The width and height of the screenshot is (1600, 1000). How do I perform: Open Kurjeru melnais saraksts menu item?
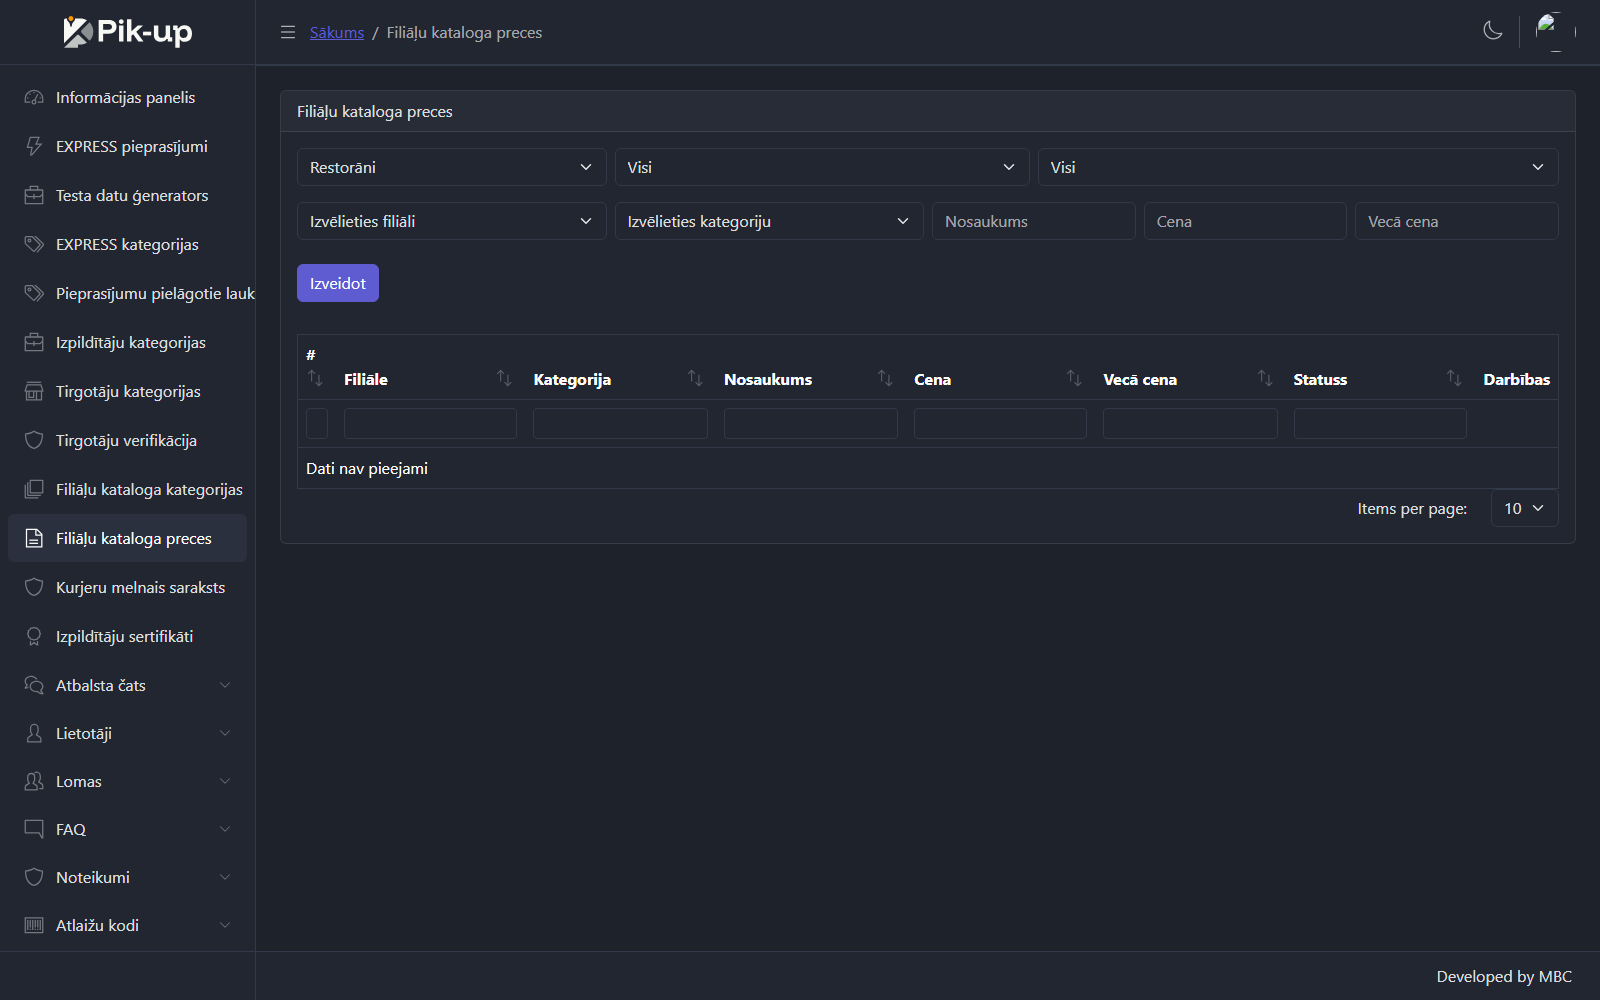click(127, 588)
